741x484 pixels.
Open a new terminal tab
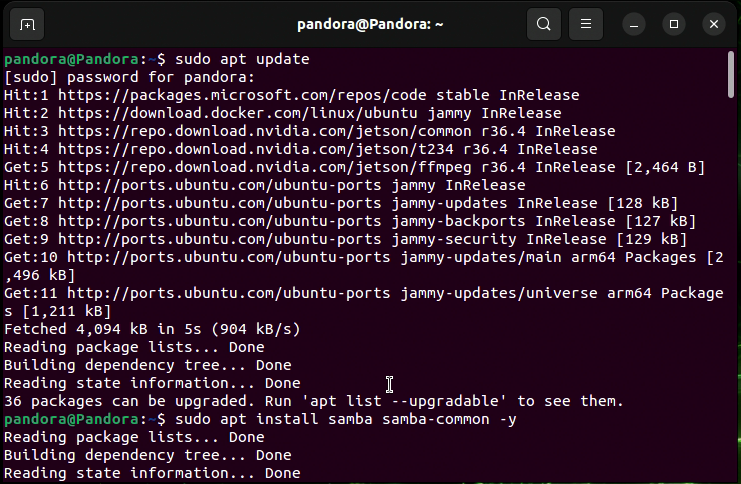(27, 24)
